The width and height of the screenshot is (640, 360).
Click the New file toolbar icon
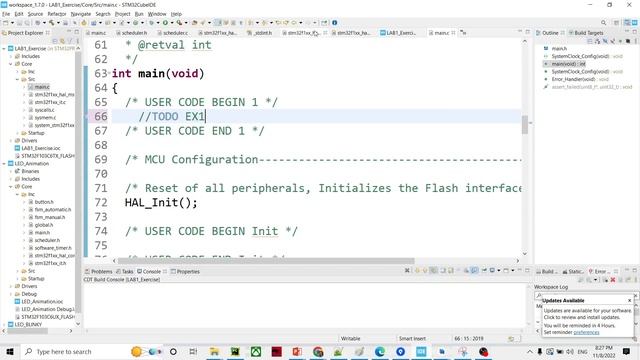pyautogui.click(x=6, y=23)
